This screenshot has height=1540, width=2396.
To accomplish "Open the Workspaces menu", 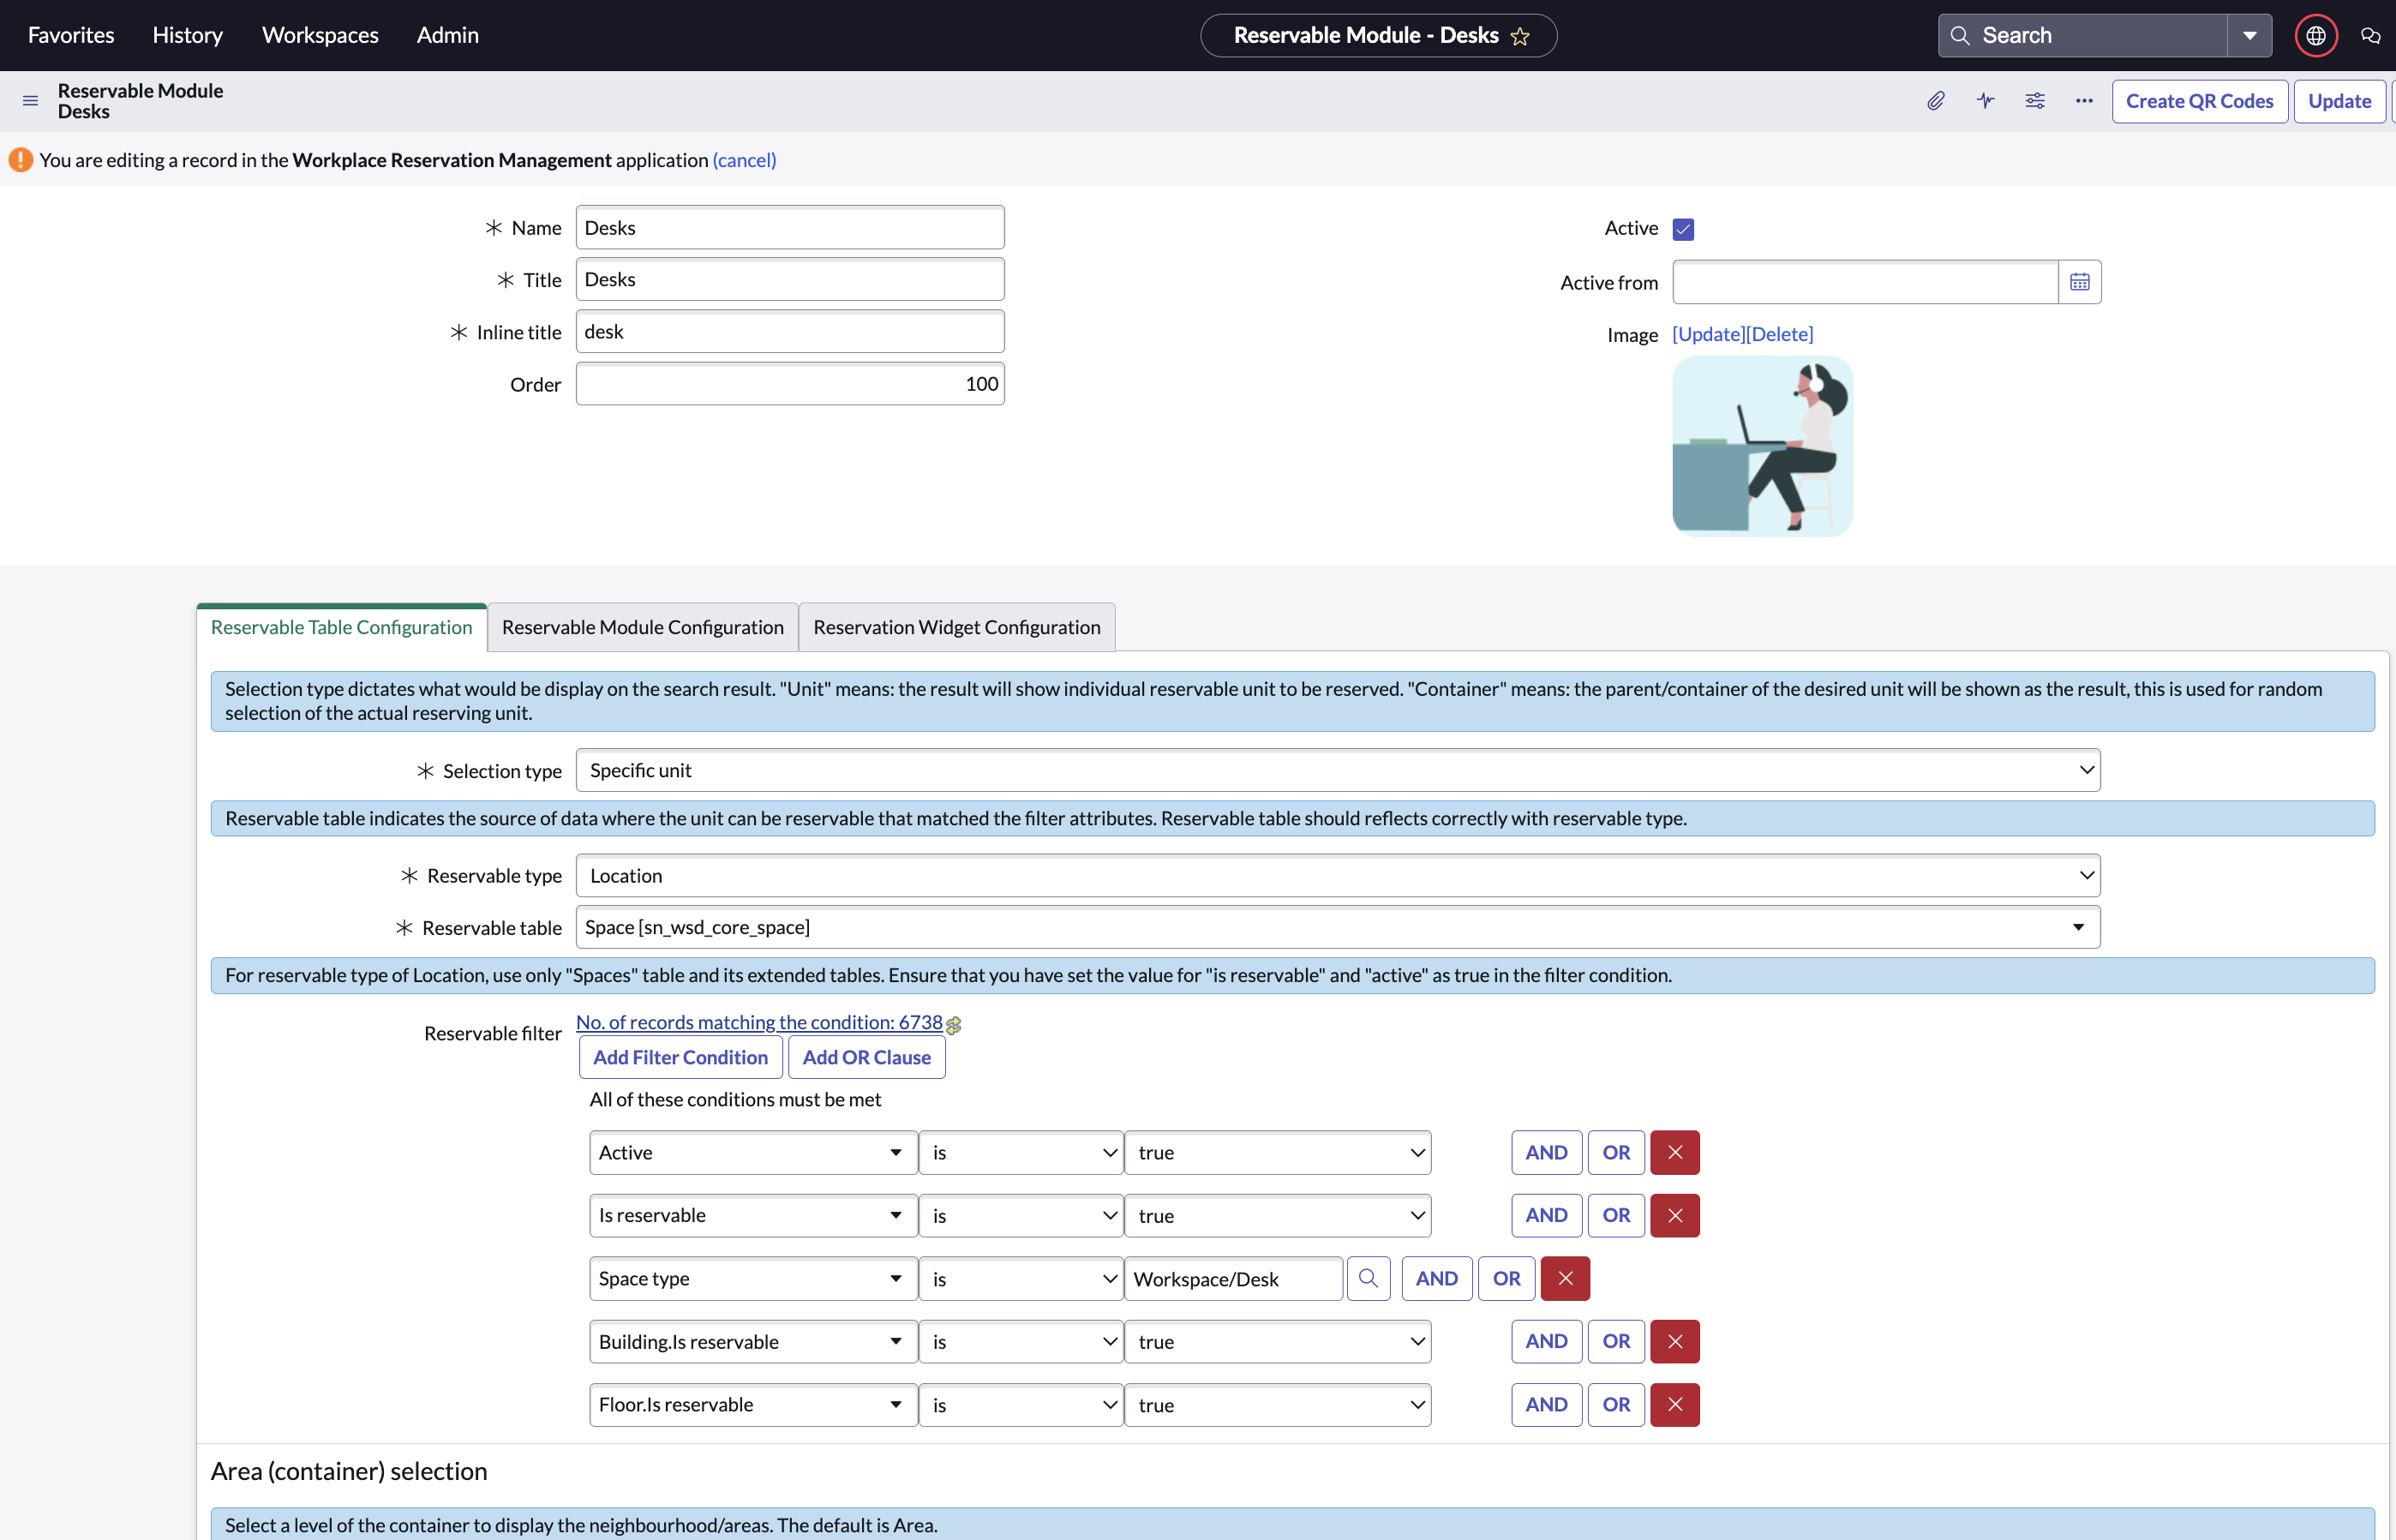I will [320, 35].
